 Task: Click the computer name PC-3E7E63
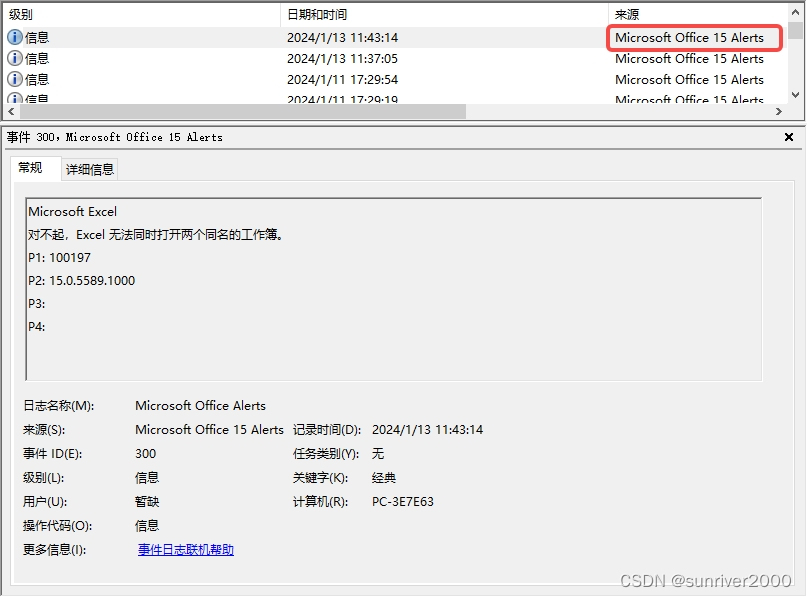[402, 502]
